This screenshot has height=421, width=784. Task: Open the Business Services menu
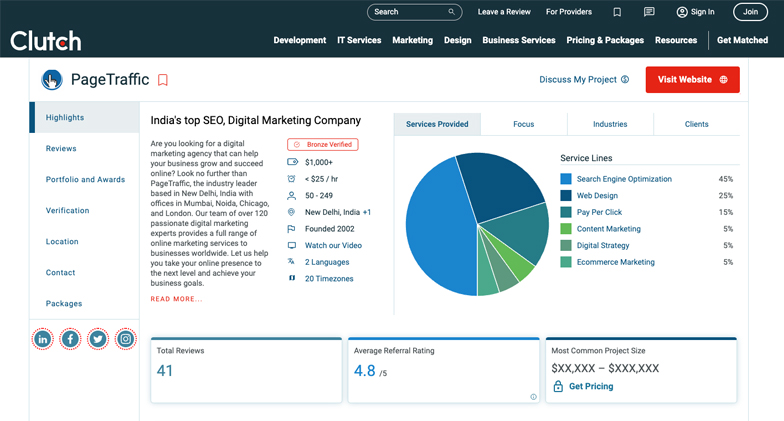[x=518, y=40]
